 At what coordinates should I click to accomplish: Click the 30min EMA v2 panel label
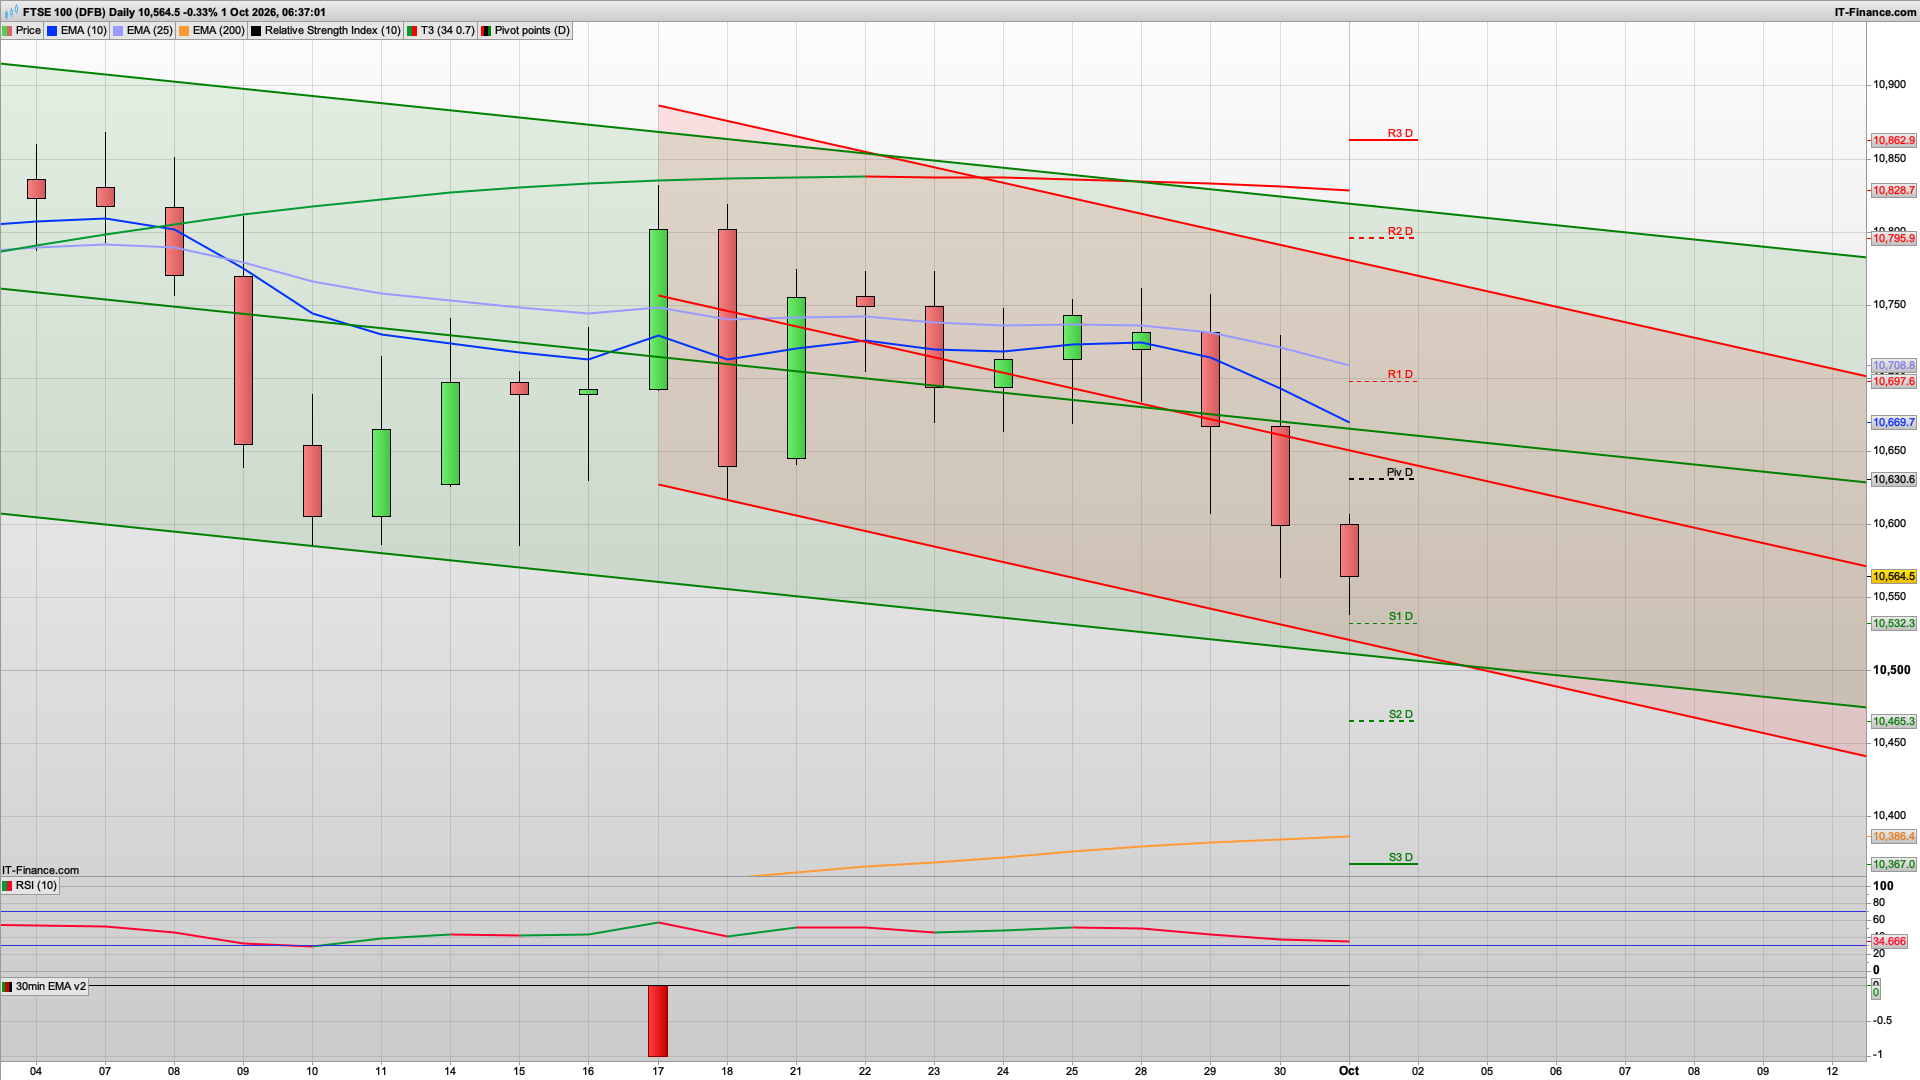click(44, 987)
